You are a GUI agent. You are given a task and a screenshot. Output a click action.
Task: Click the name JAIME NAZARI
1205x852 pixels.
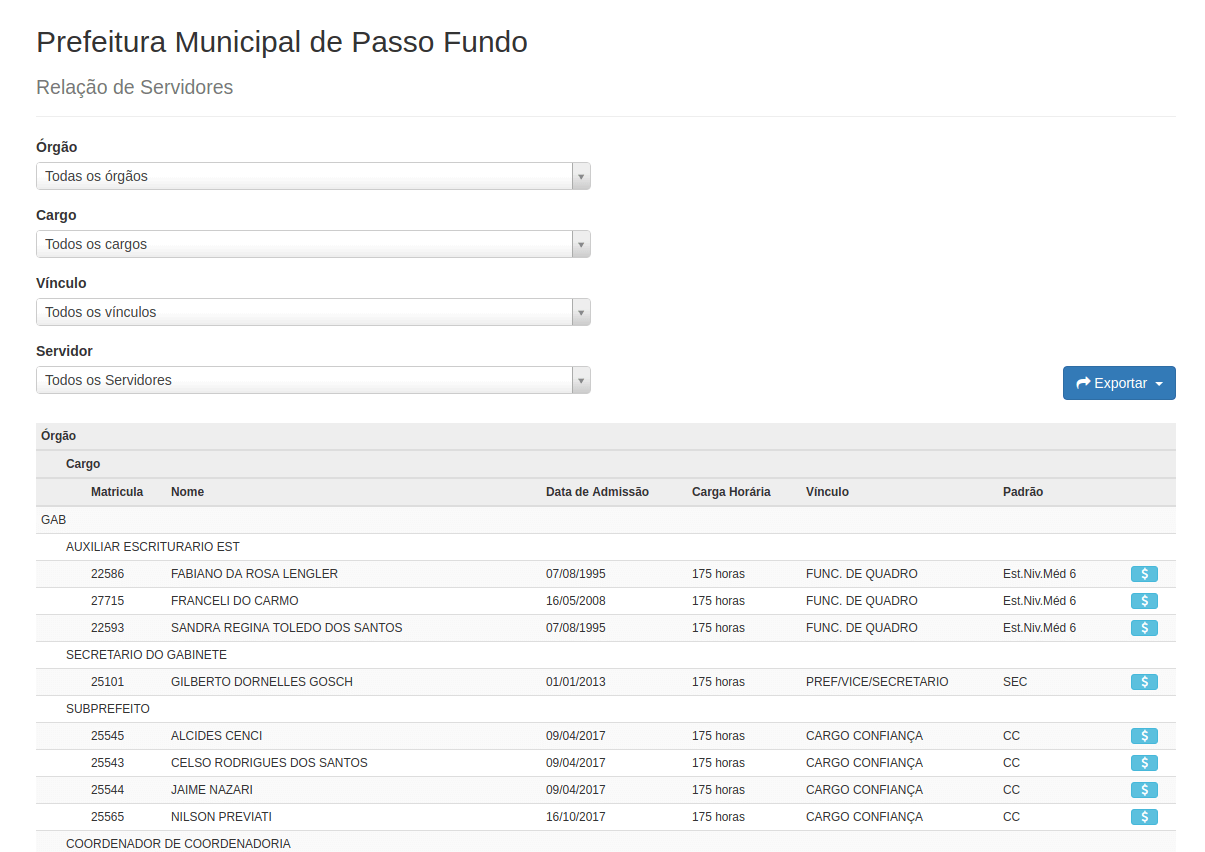[212, 790]
